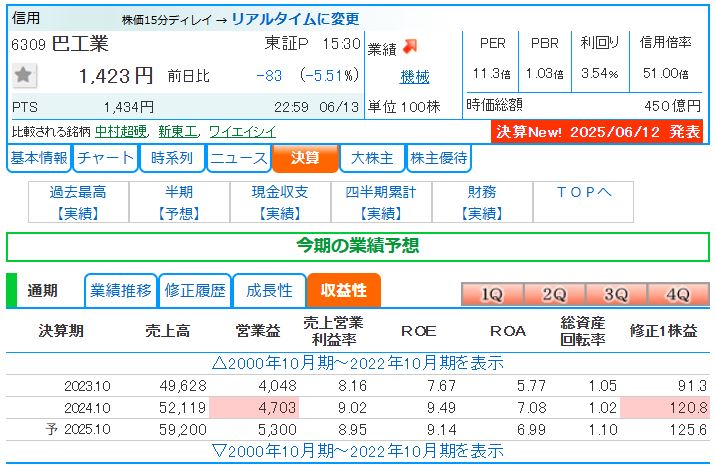Click the 信用 label at top

point(26,18)
